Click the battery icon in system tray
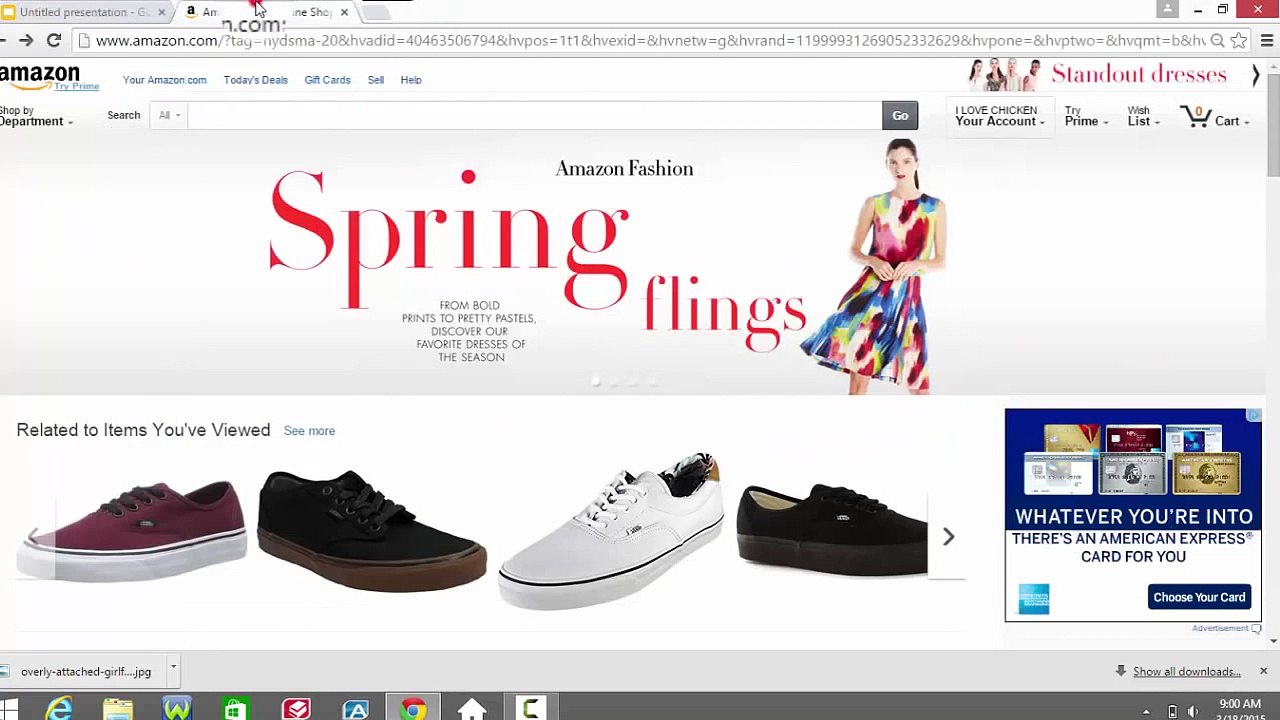 [1172, 712]
